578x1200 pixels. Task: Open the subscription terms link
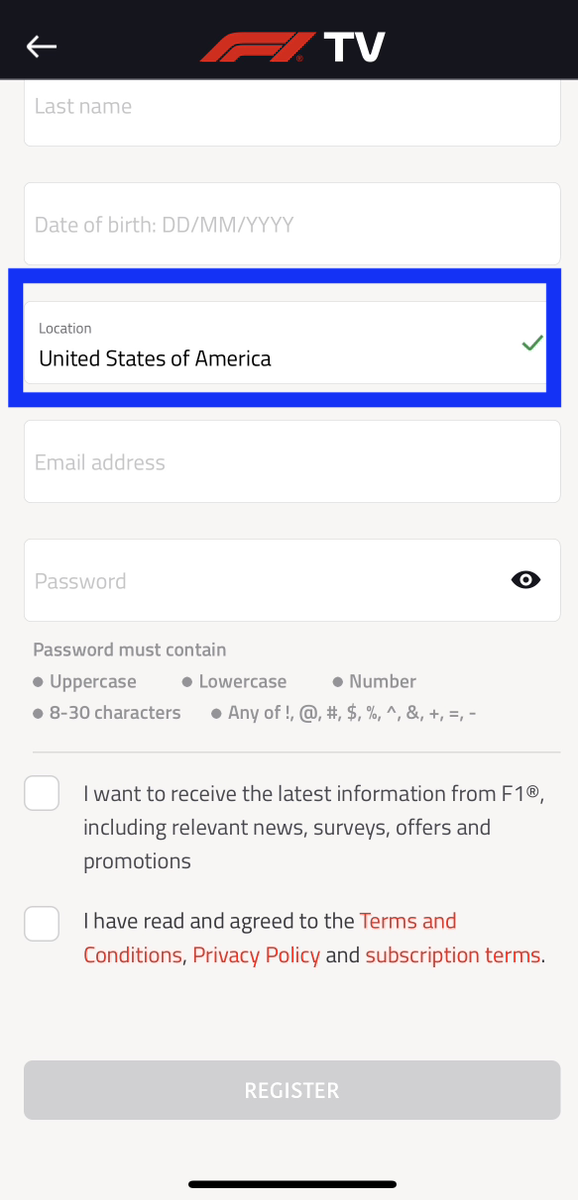453,955
